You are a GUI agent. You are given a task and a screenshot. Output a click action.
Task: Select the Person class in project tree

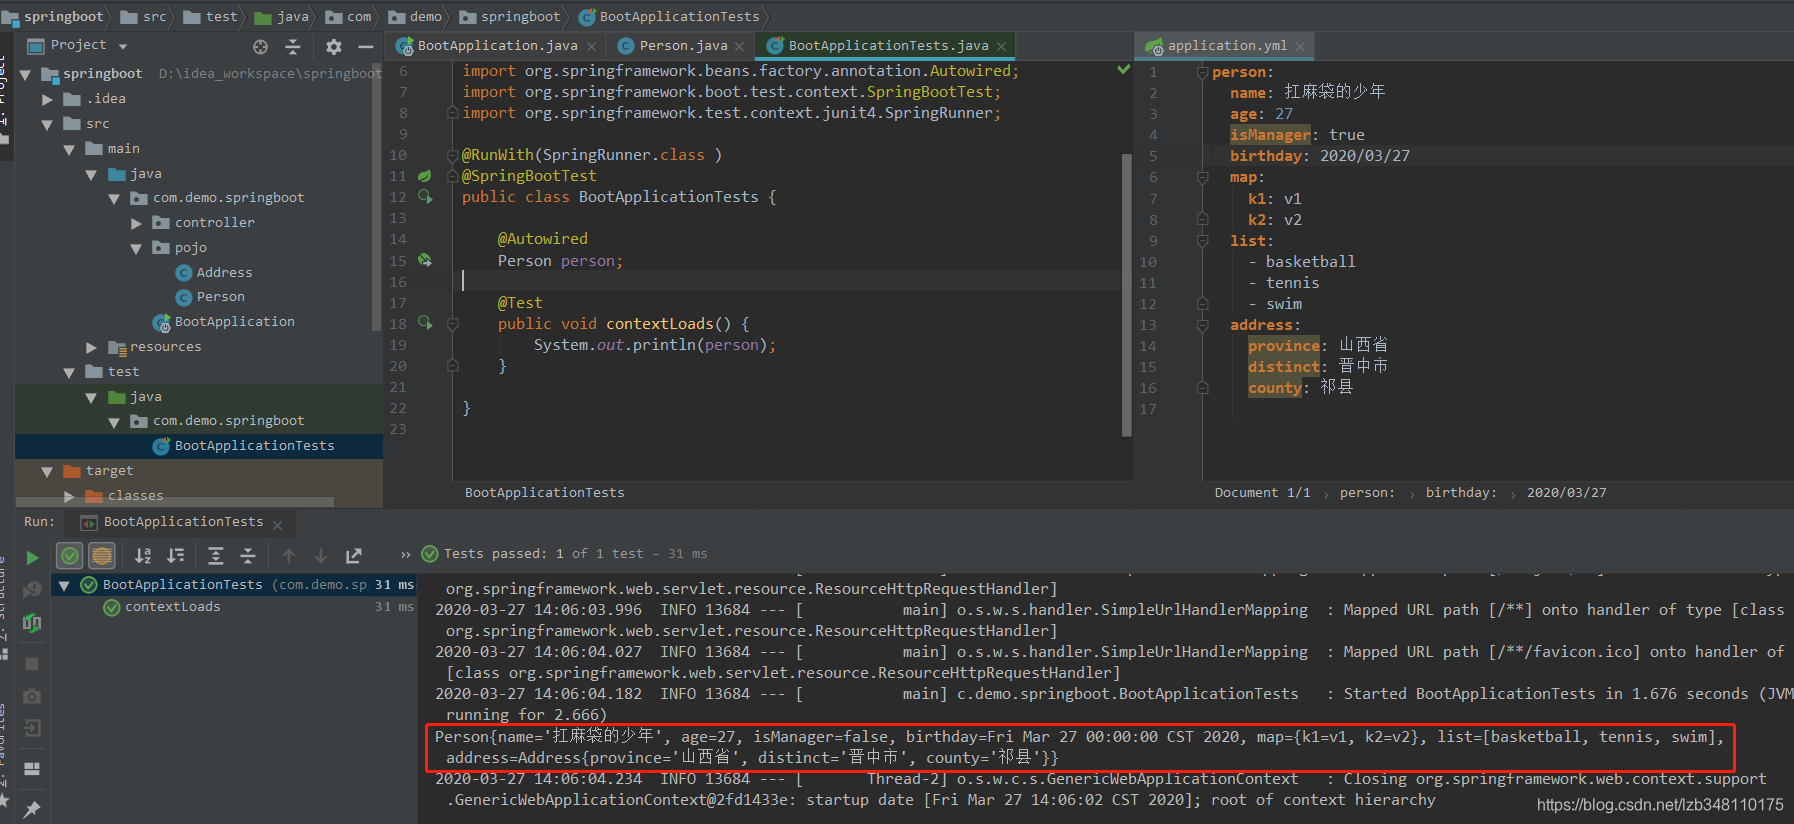point(210,297)
